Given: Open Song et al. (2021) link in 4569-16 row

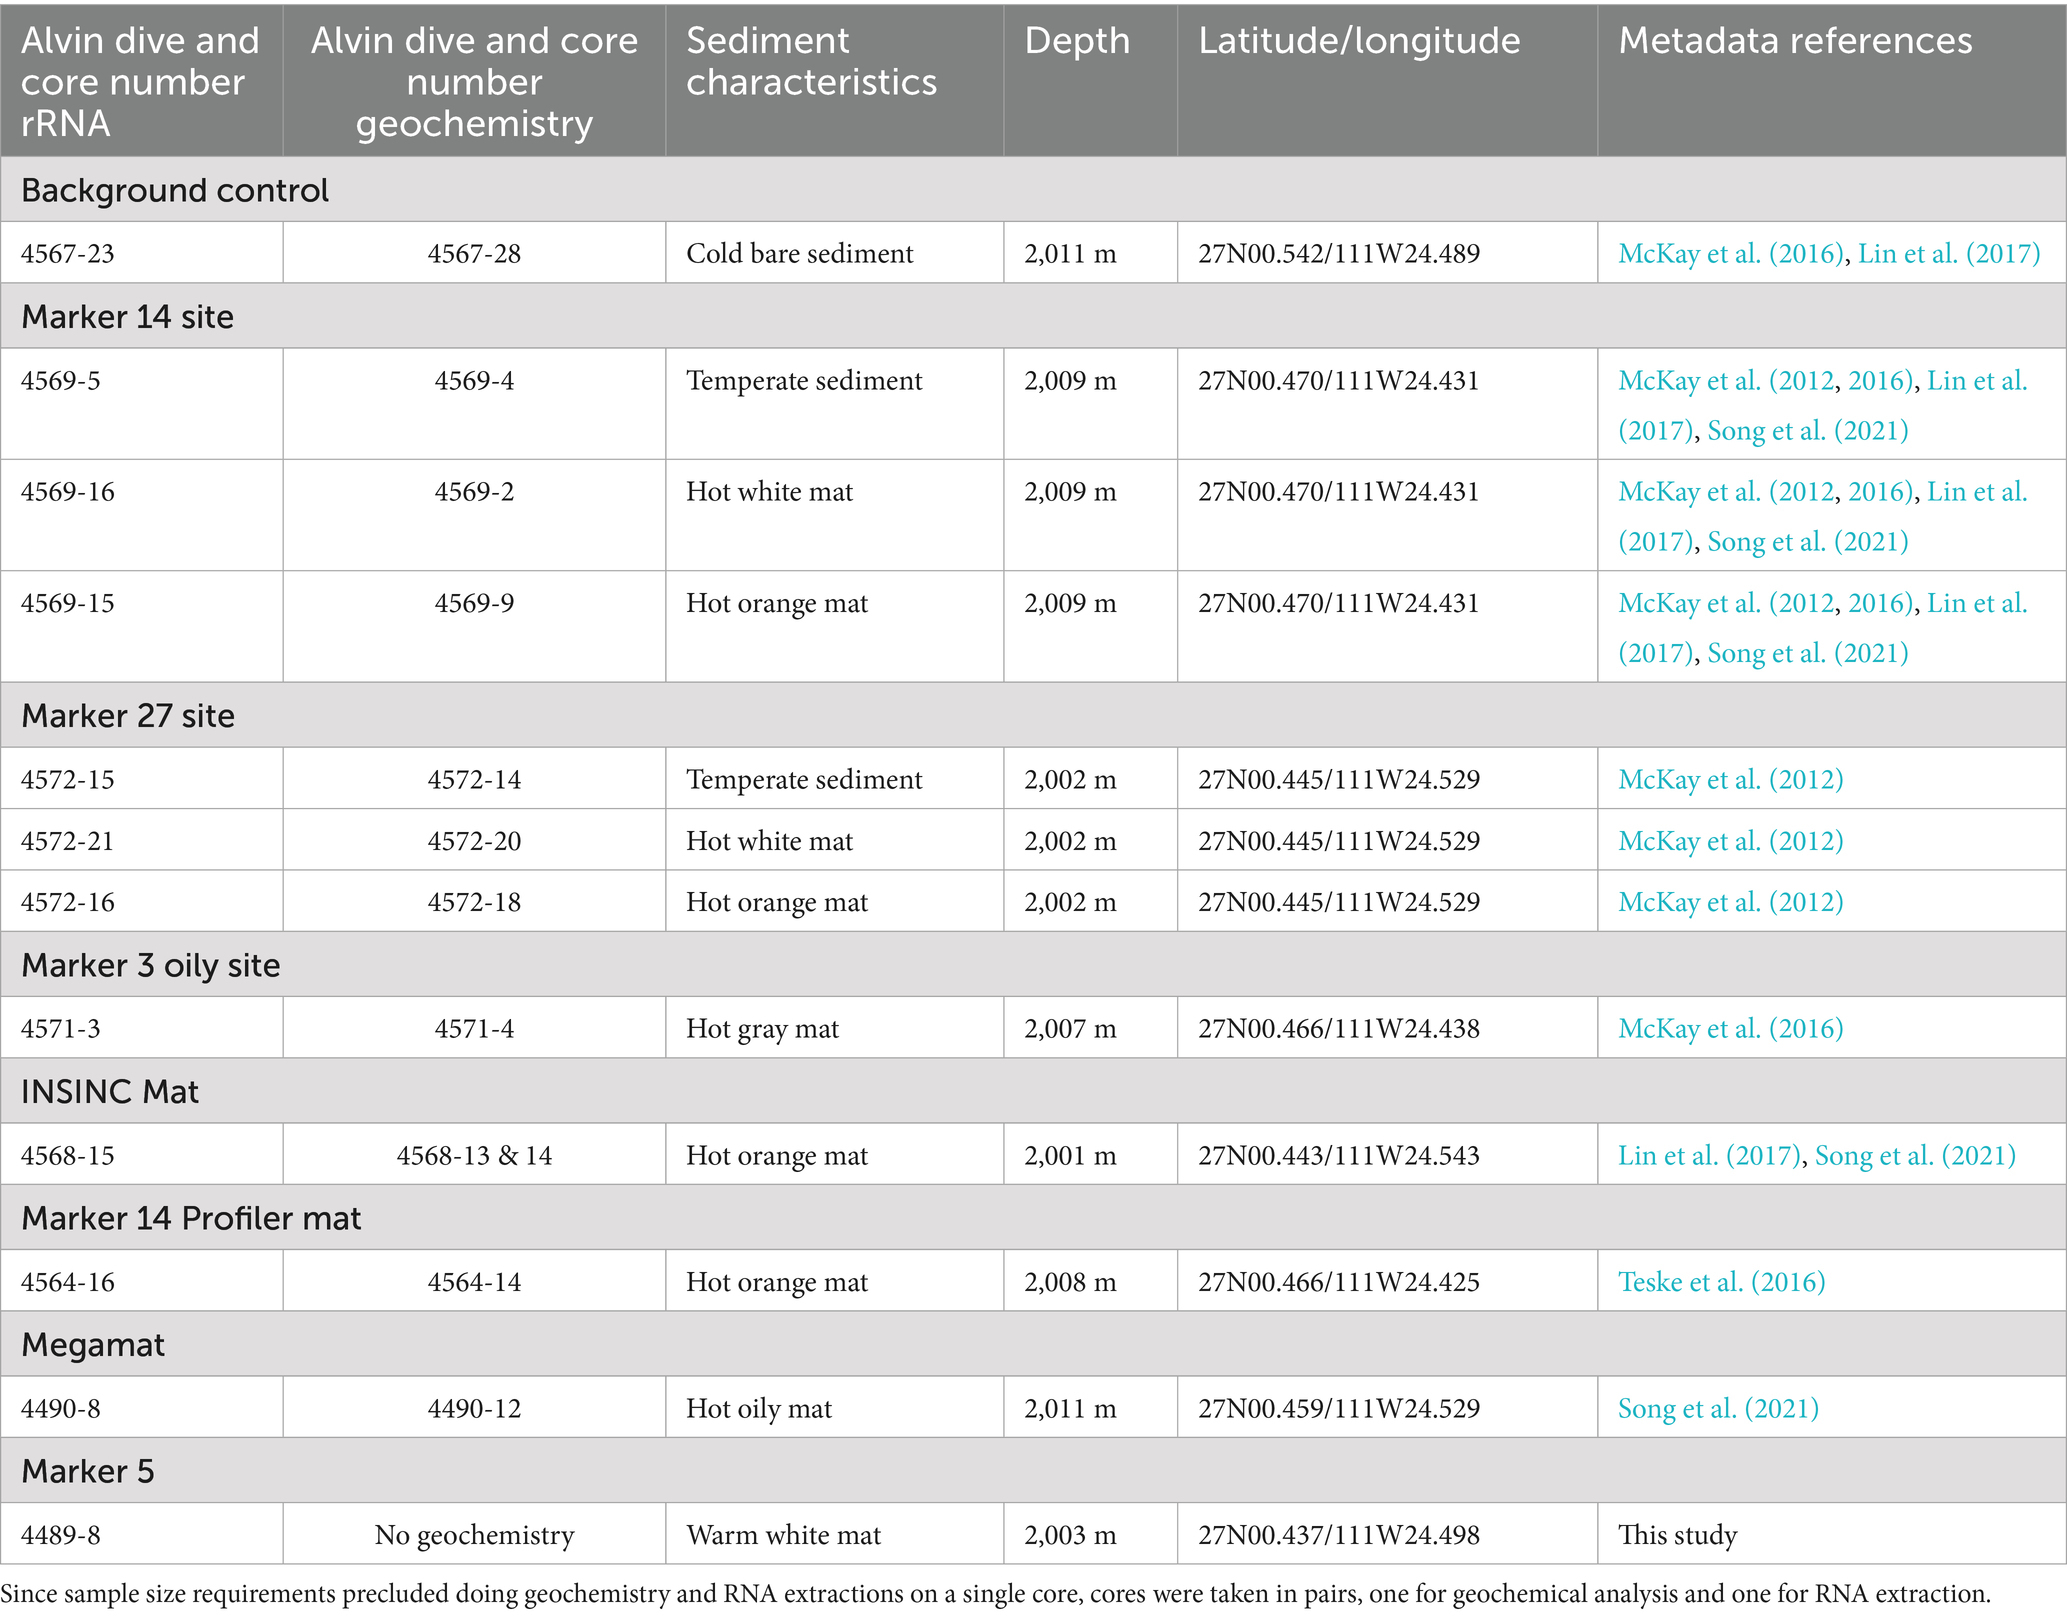Looking at the screenshot, I should (1807, 542).
